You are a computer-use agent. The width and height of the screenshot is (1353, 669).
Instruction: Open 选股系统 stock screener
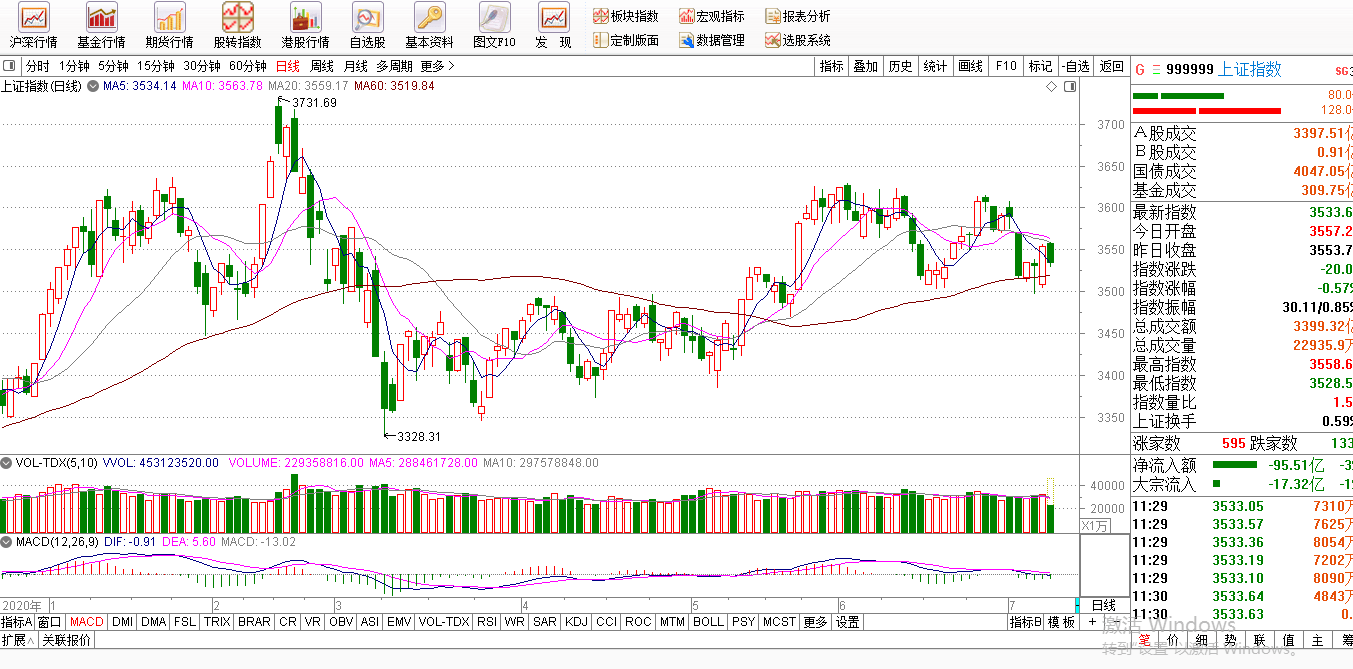pos(798,40)
